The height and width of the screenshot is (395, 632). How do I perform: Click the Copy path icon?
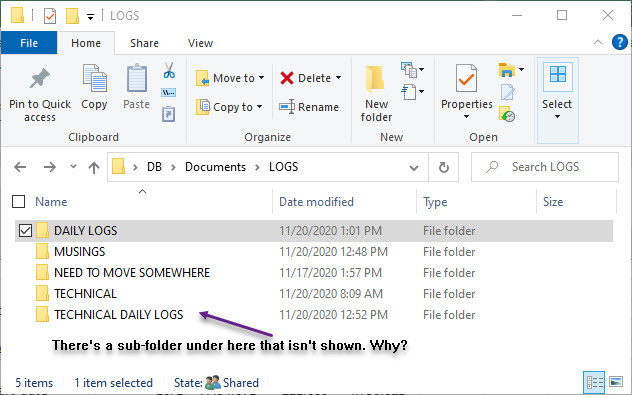pyautogui.click(x=168, y=93)
